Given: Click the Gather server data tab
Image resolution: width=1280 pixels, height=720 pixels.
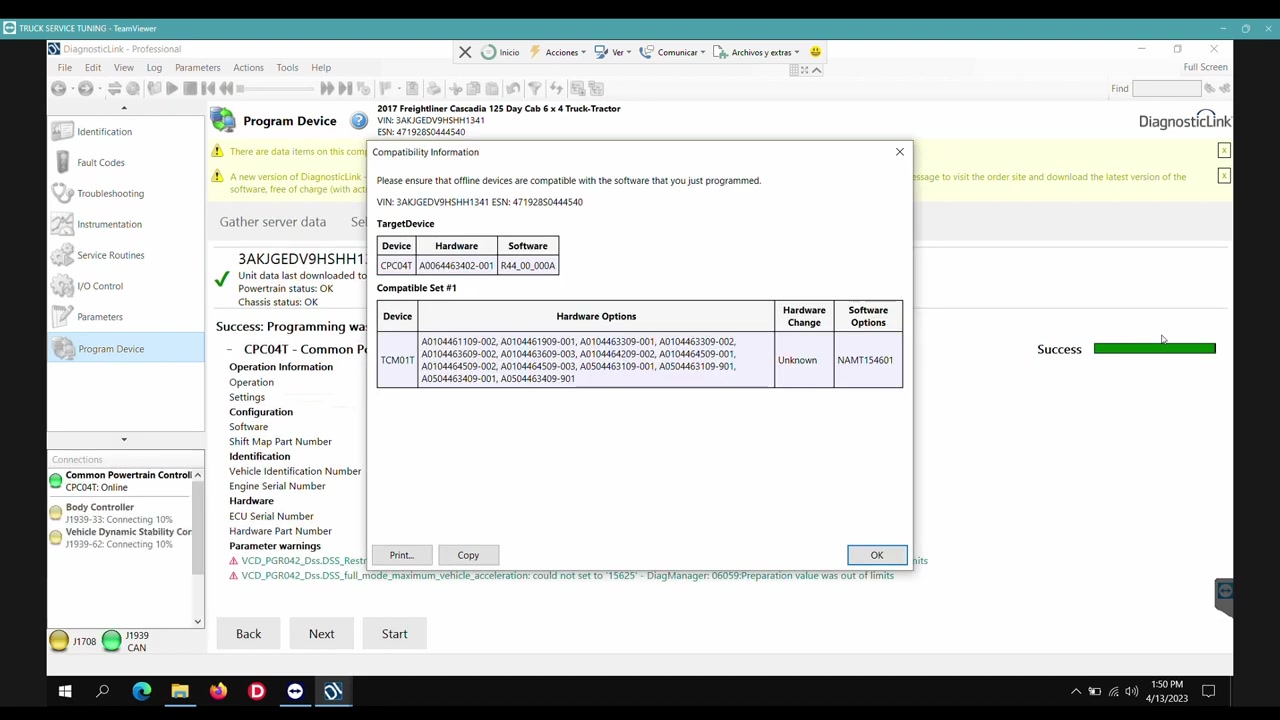Looking at the screenshot, I should tap(273, 222).
